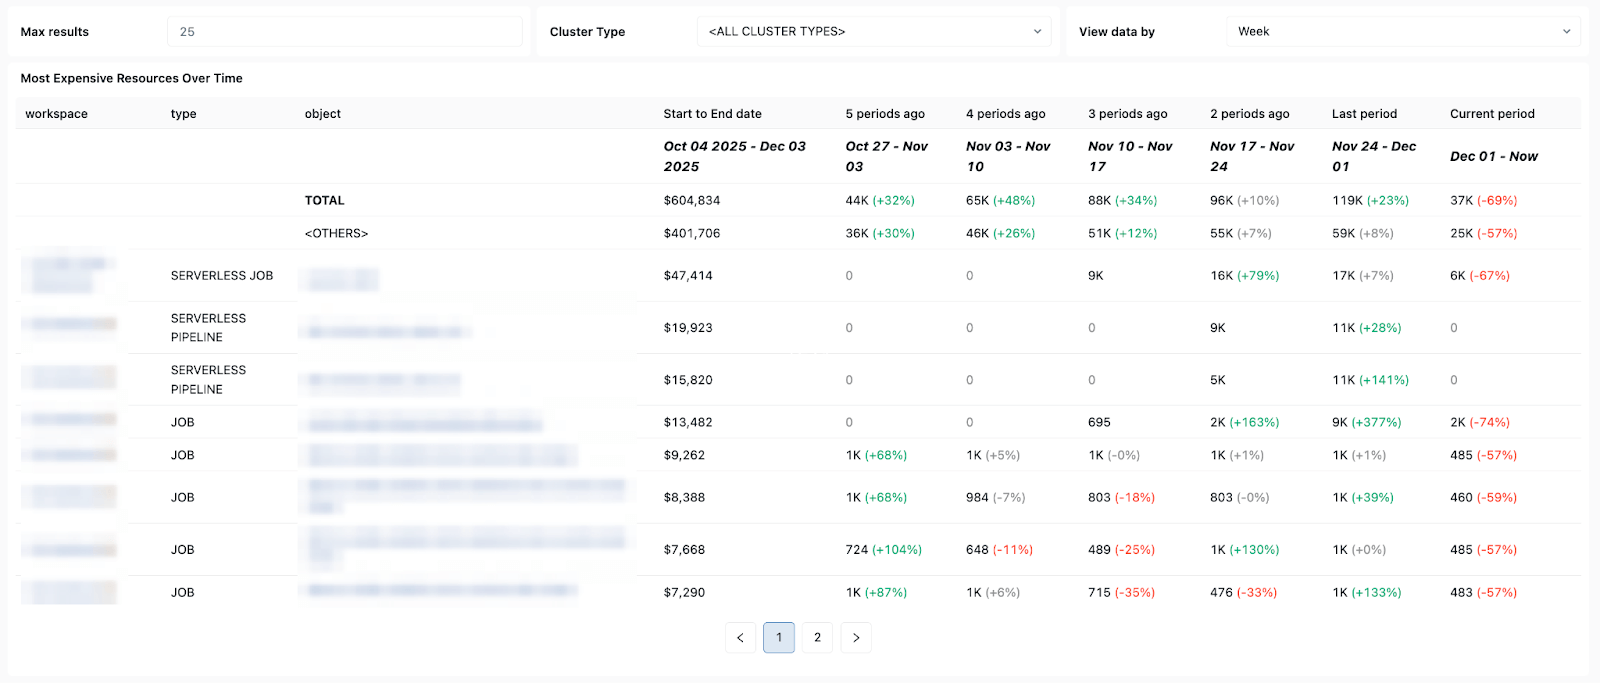Click the Cluster Type dropdown chevron
Screen dimensions: 1600x683
pos(1037,32)
